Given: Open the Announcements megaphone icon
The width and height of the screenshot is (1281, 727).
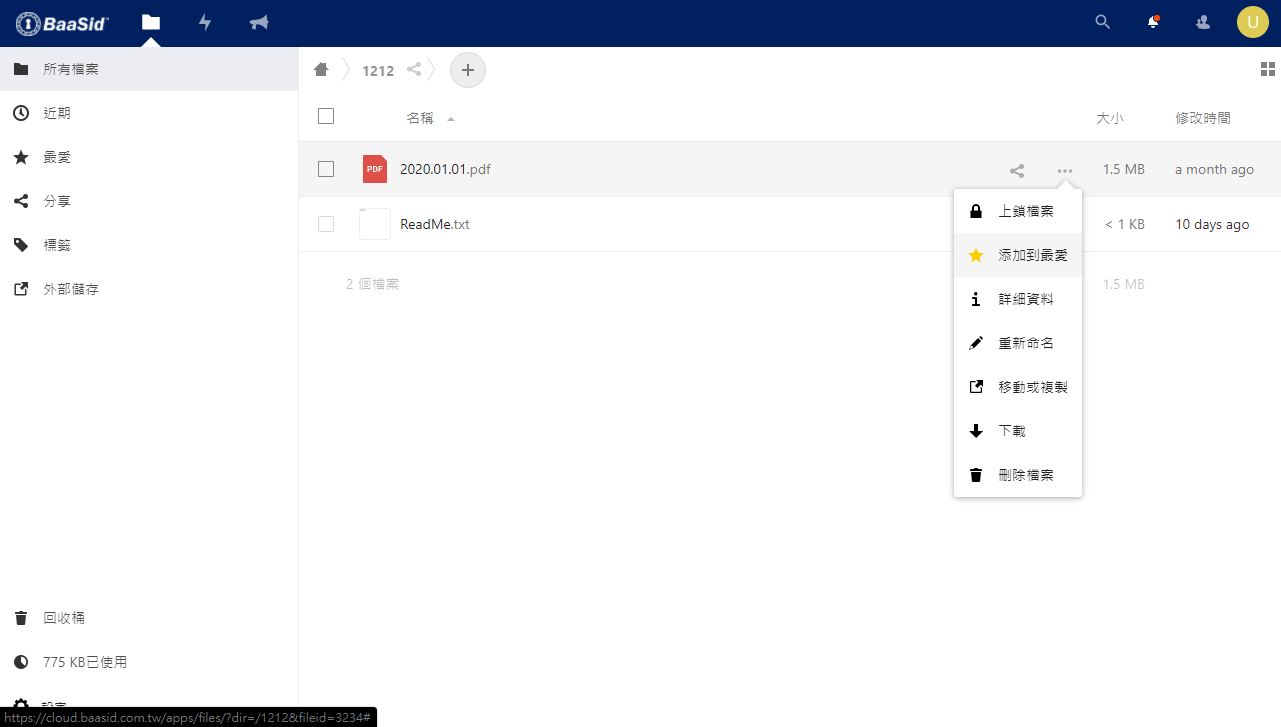Looking at the screenshot, I should coord(259,22).
